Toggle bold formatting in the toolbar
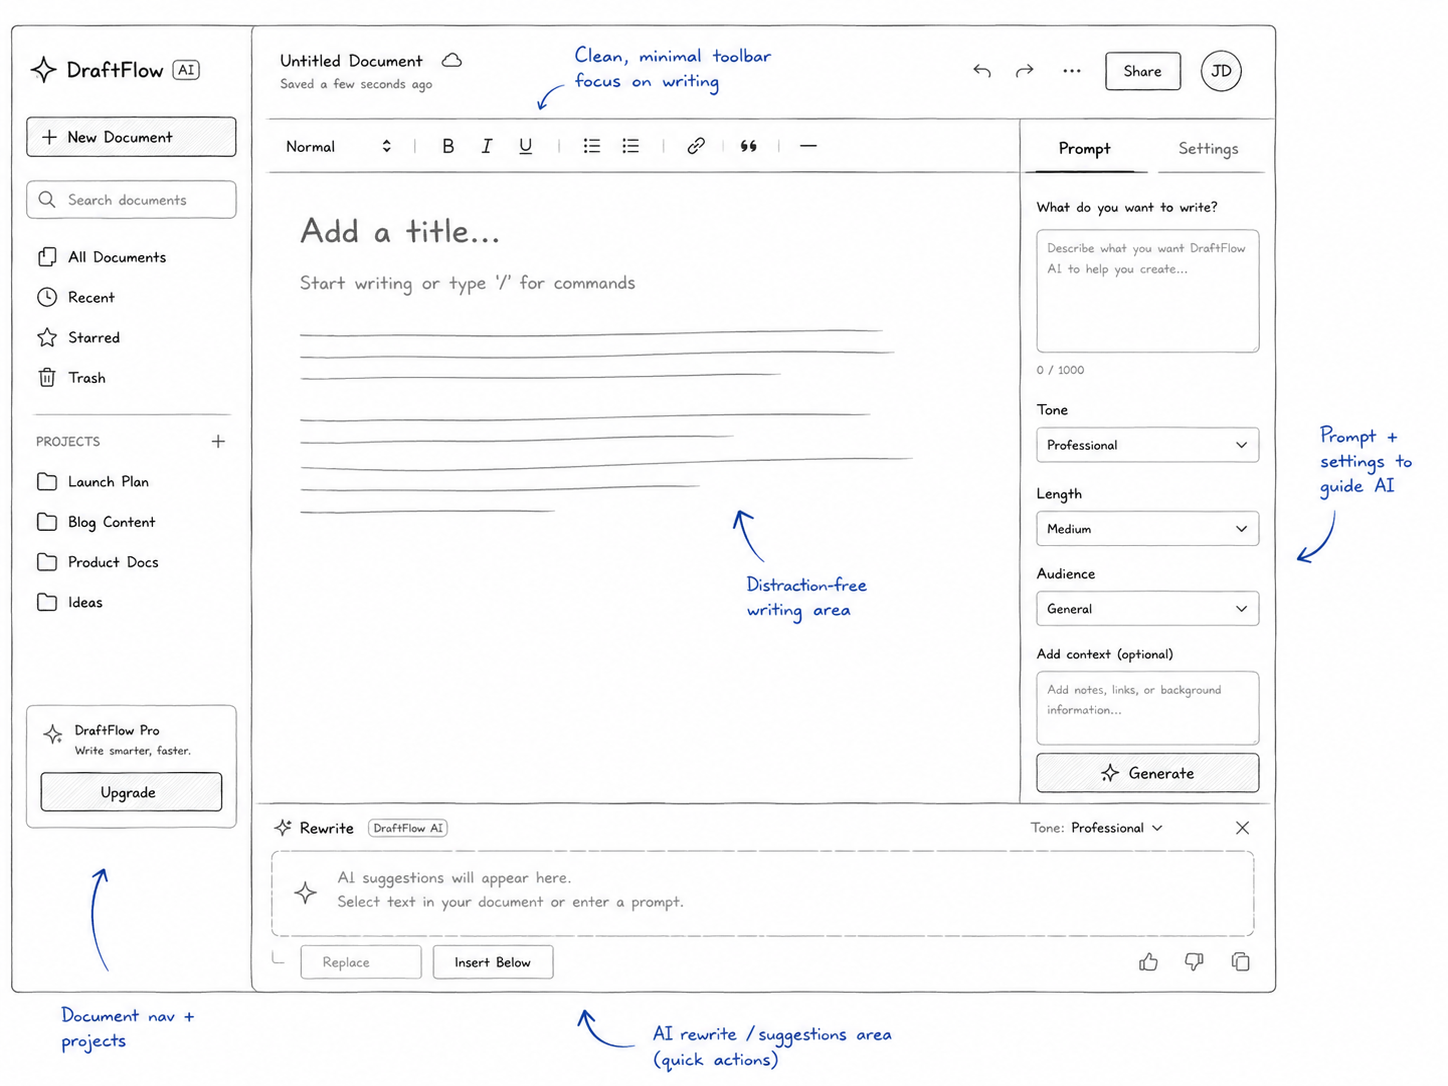Image resolution: width=1448 pixels, height=1086 pixels. click(448, 146)
